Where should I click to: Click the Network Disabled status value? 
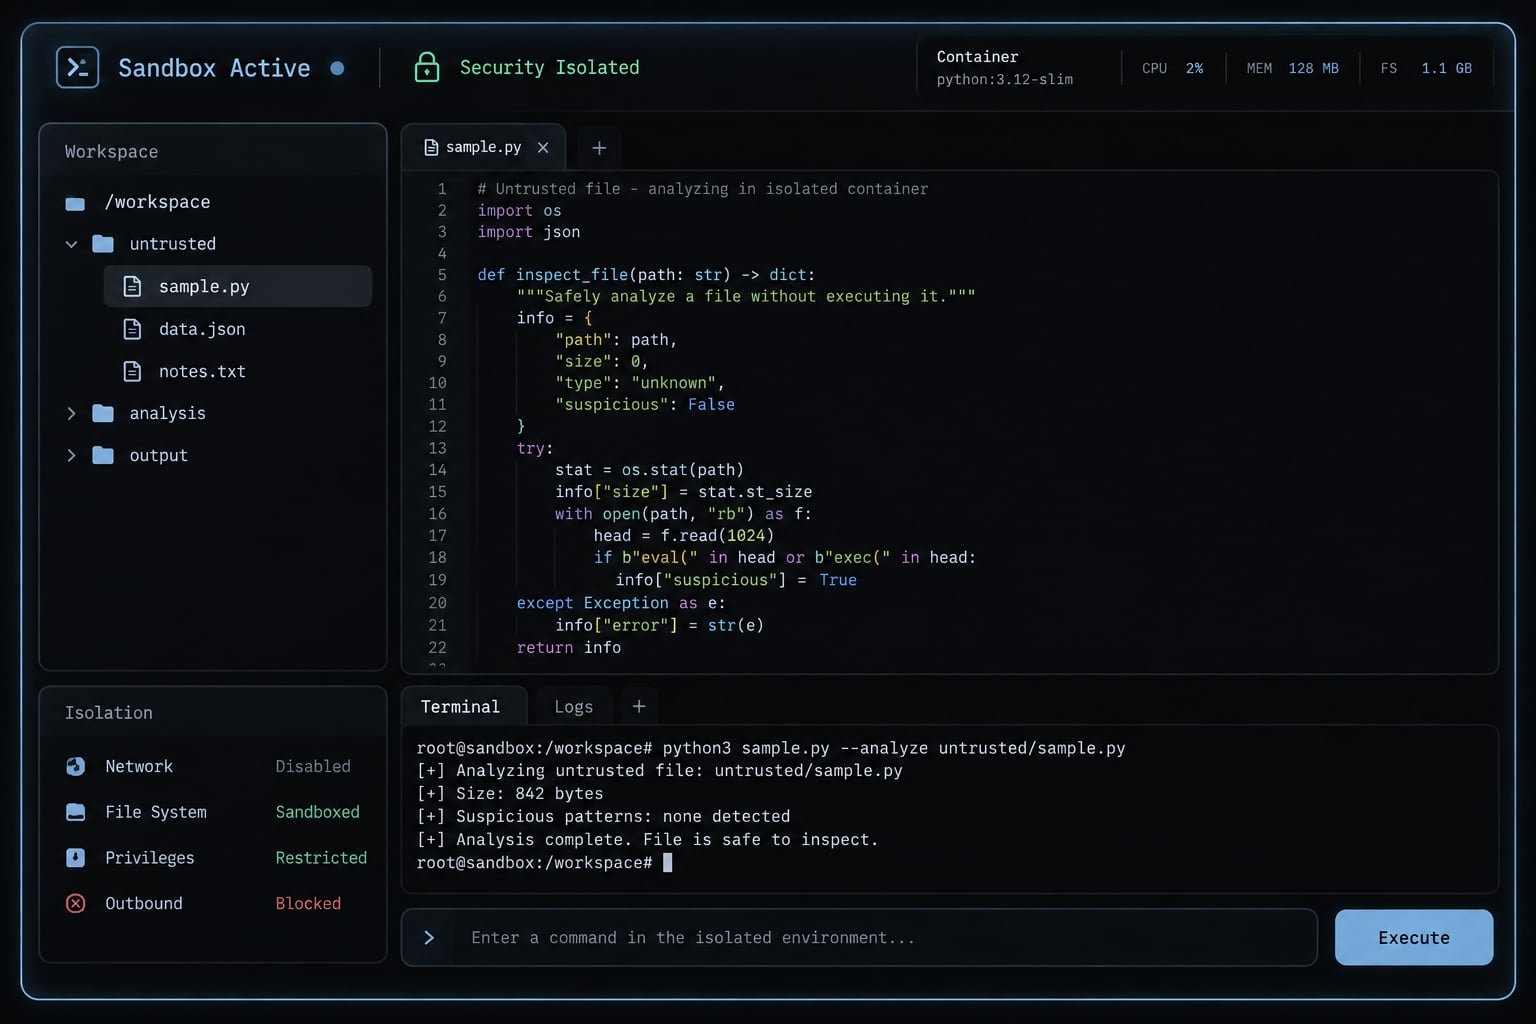(313, 766)
